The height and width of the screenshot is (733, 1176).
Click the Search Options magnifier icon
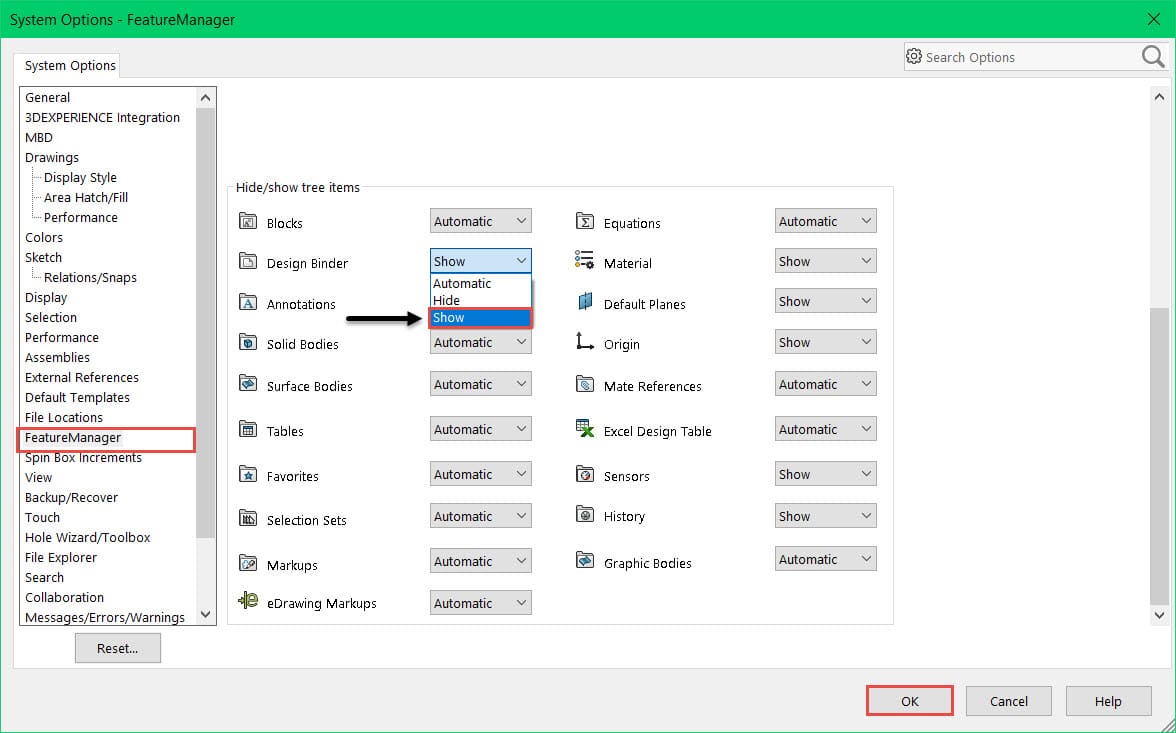(x=1152, y=57)
